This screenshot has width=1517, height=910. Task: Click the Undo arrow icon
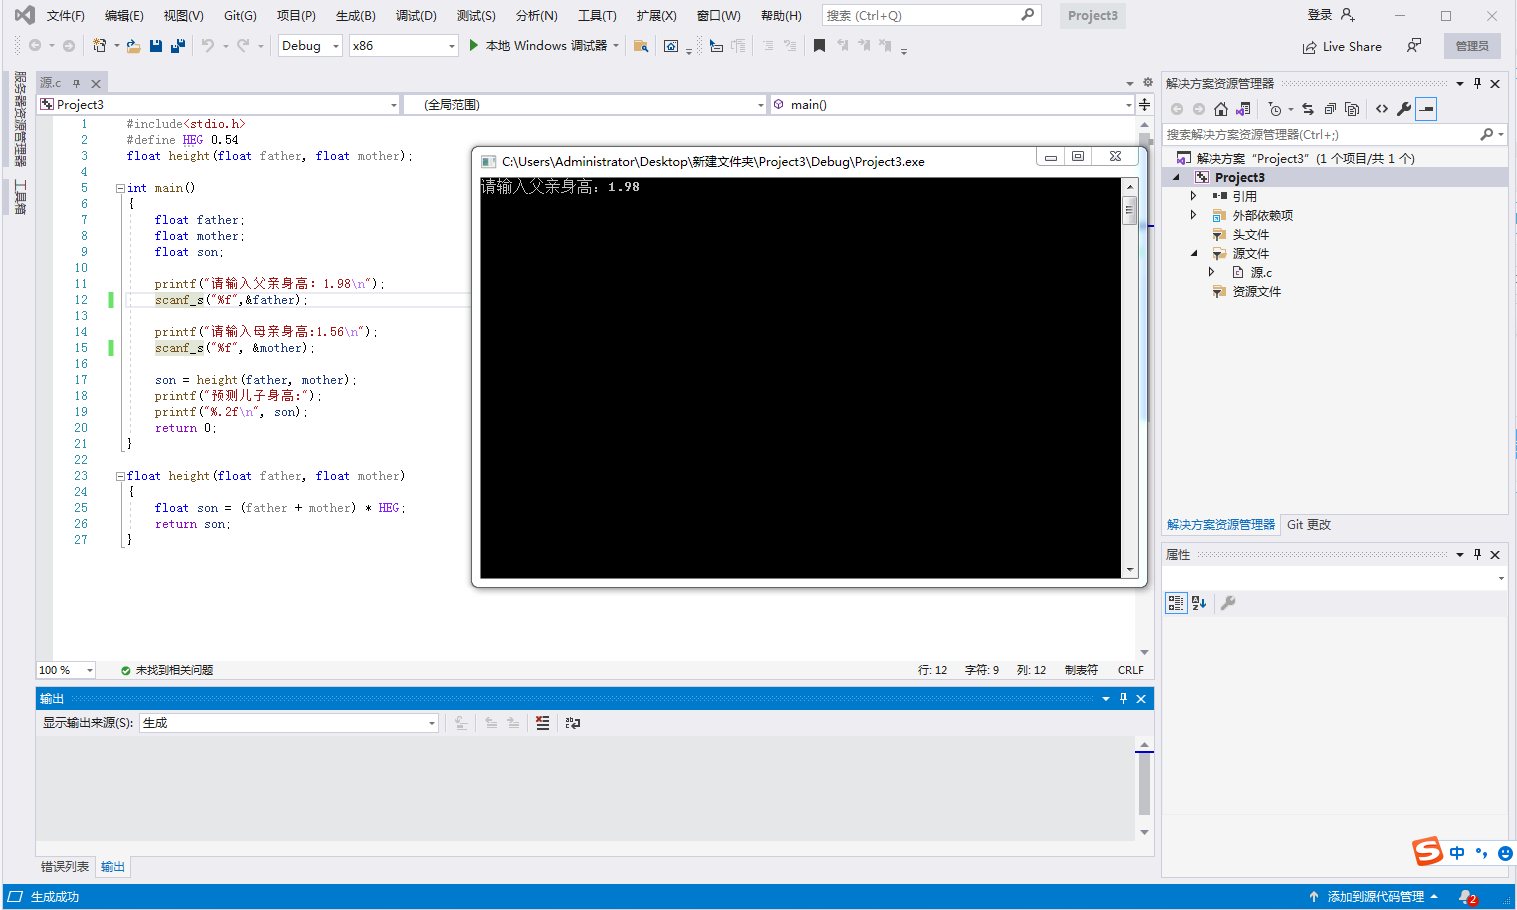pos(208,46)
